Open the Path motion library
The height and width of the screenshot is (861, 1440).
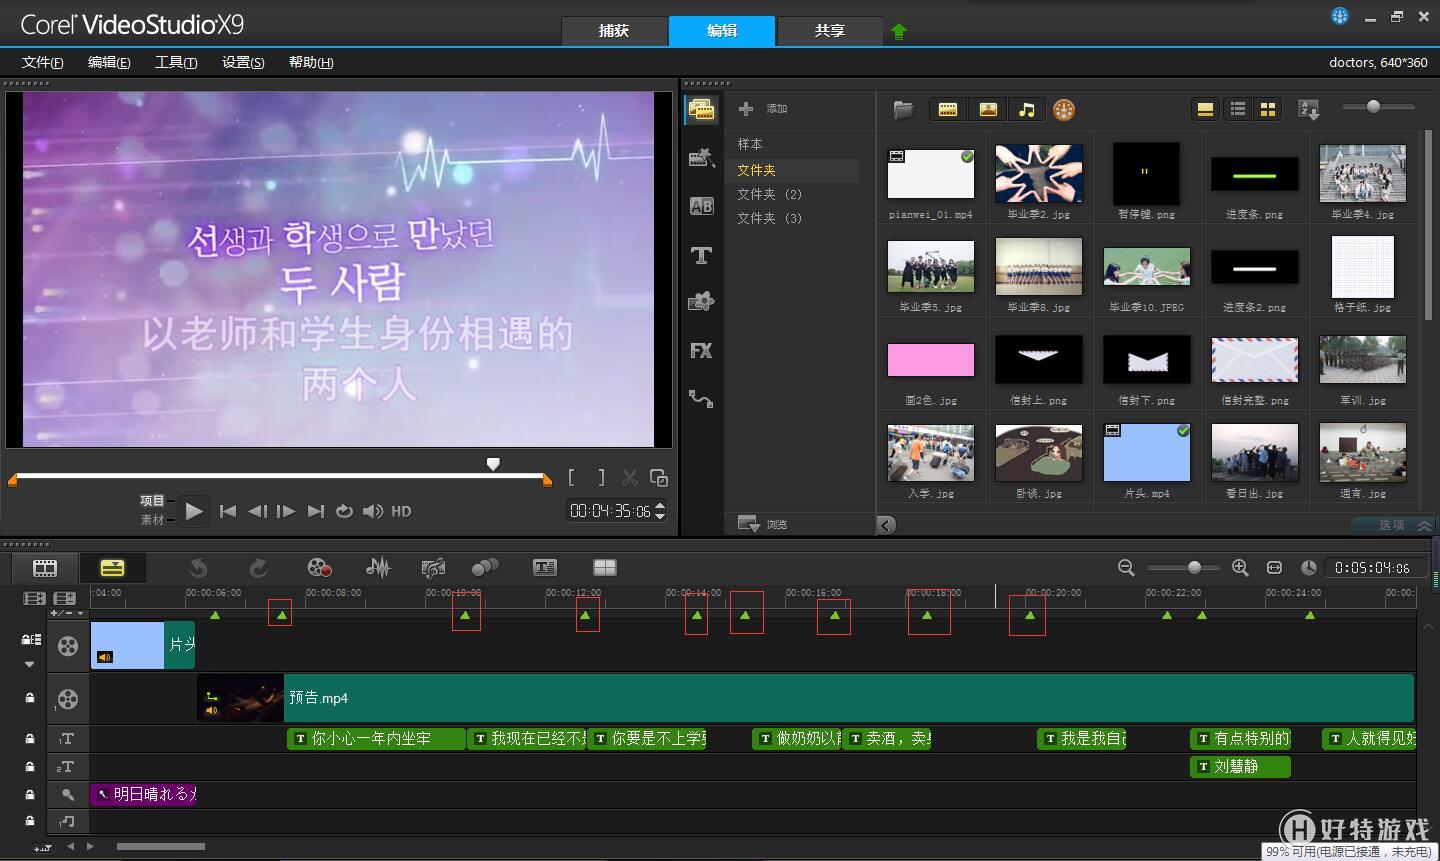point(701,398)
